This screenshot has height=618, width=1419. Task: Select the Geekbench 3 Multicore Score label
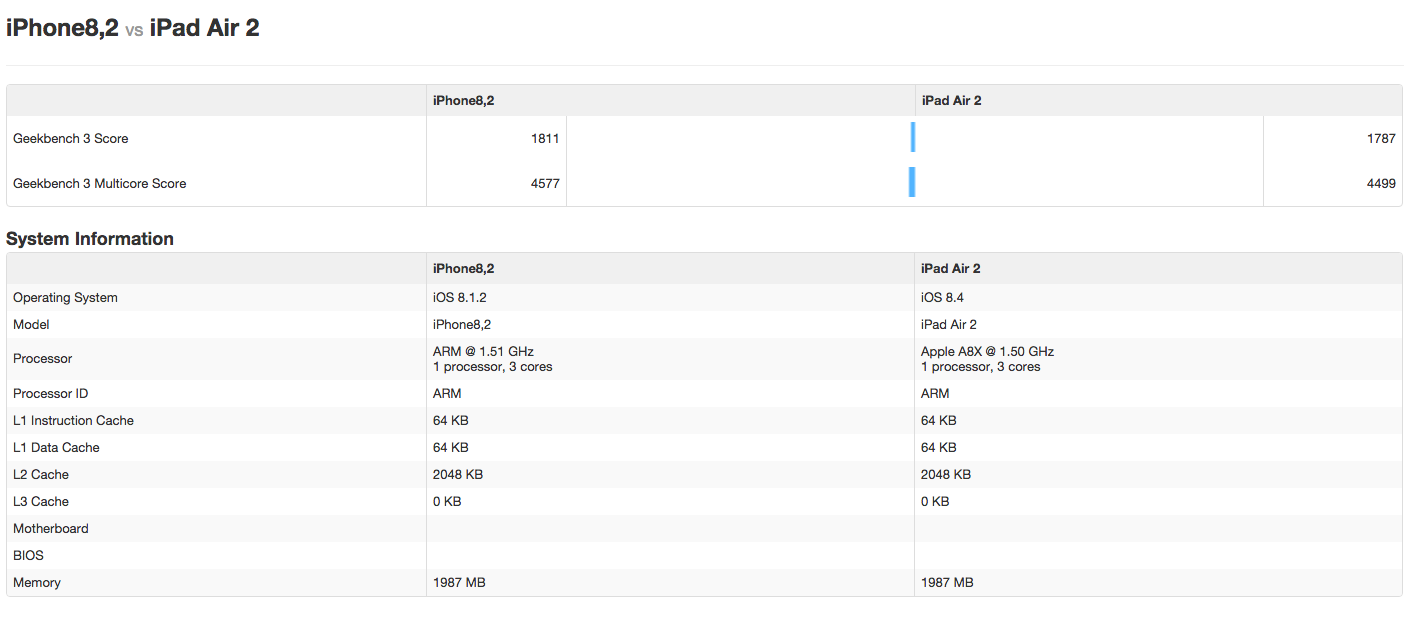click(x=99, y=184)
